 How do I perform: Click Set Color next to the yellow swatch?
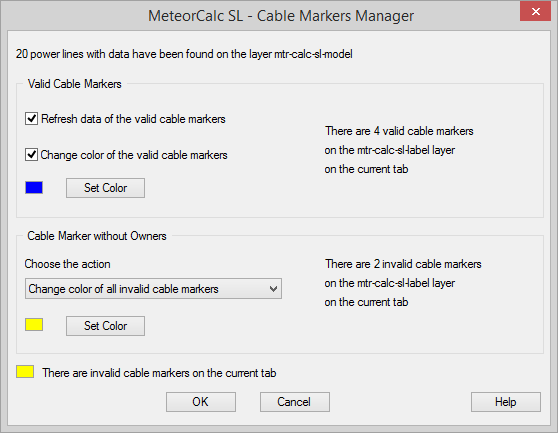click(105, 326)
